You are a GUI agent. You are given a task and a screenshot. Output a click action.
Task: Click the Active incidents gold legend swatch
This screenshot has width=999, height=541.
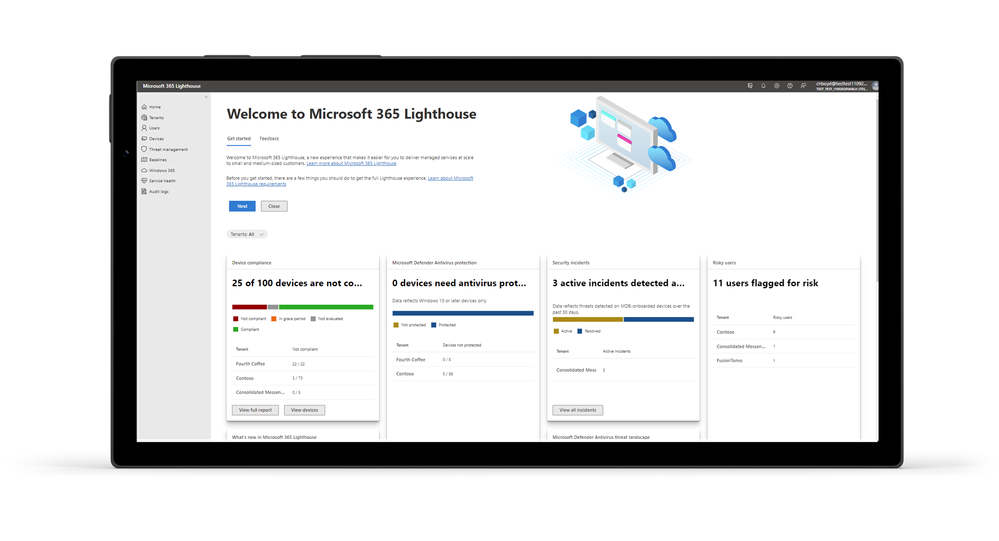(556, 331)
